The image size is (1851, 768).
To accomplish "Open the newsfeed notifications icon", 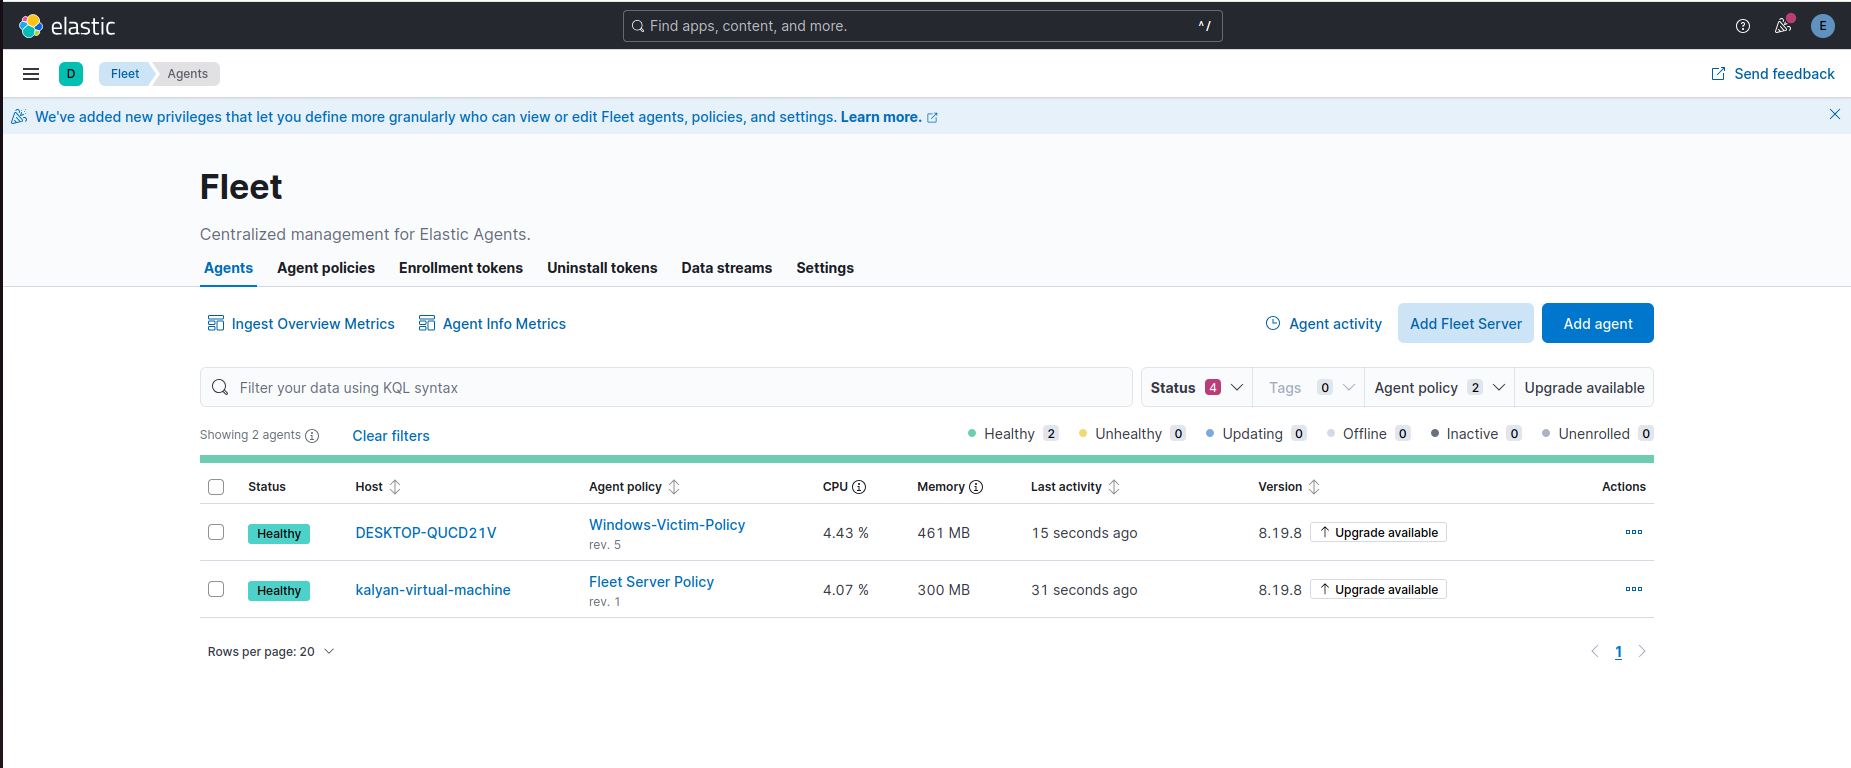I will tap(1782, 26).
